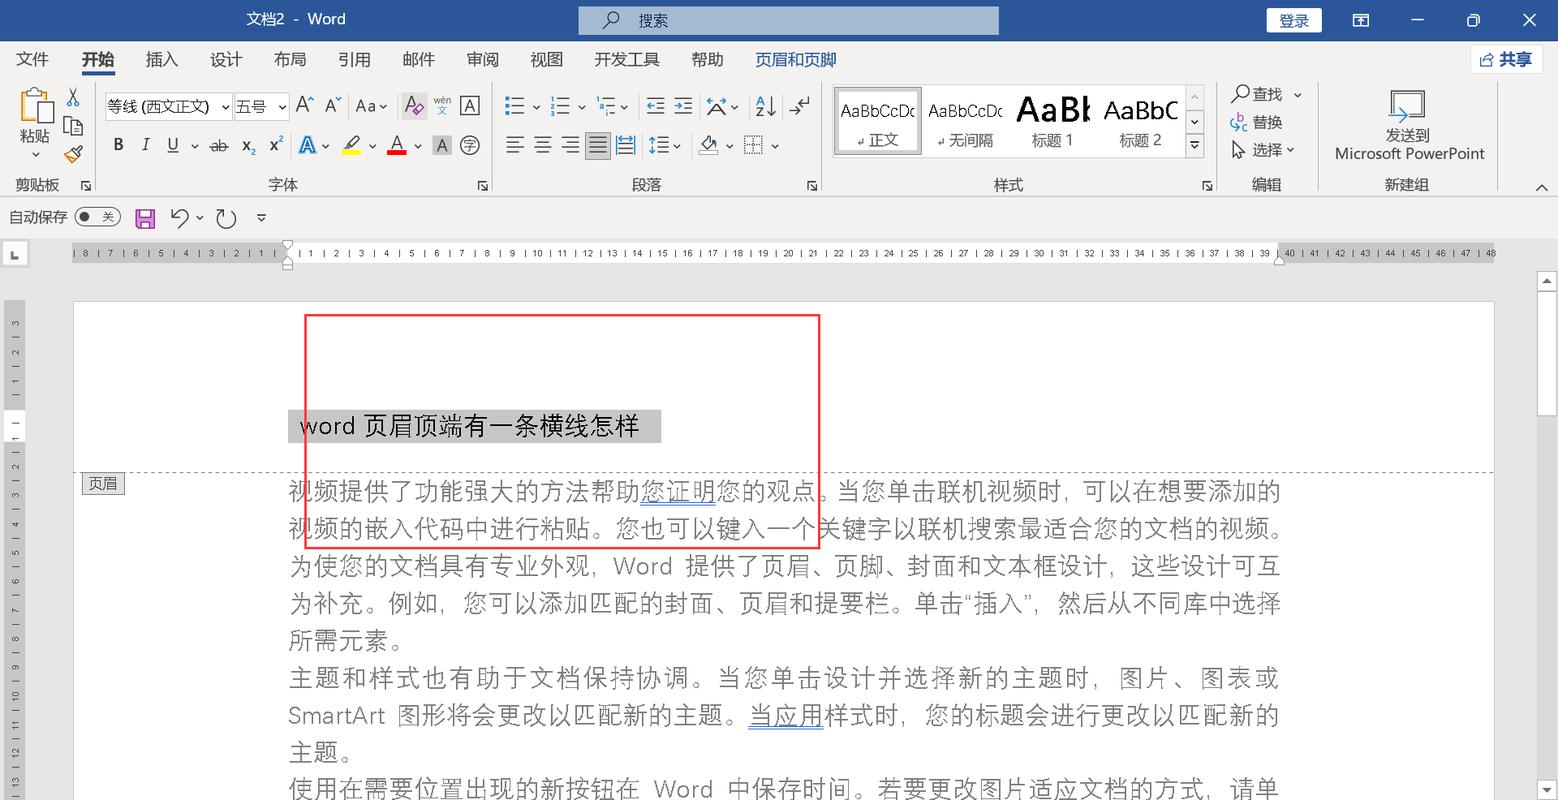
Task: Apply superscript formatting
Action: 276,146
